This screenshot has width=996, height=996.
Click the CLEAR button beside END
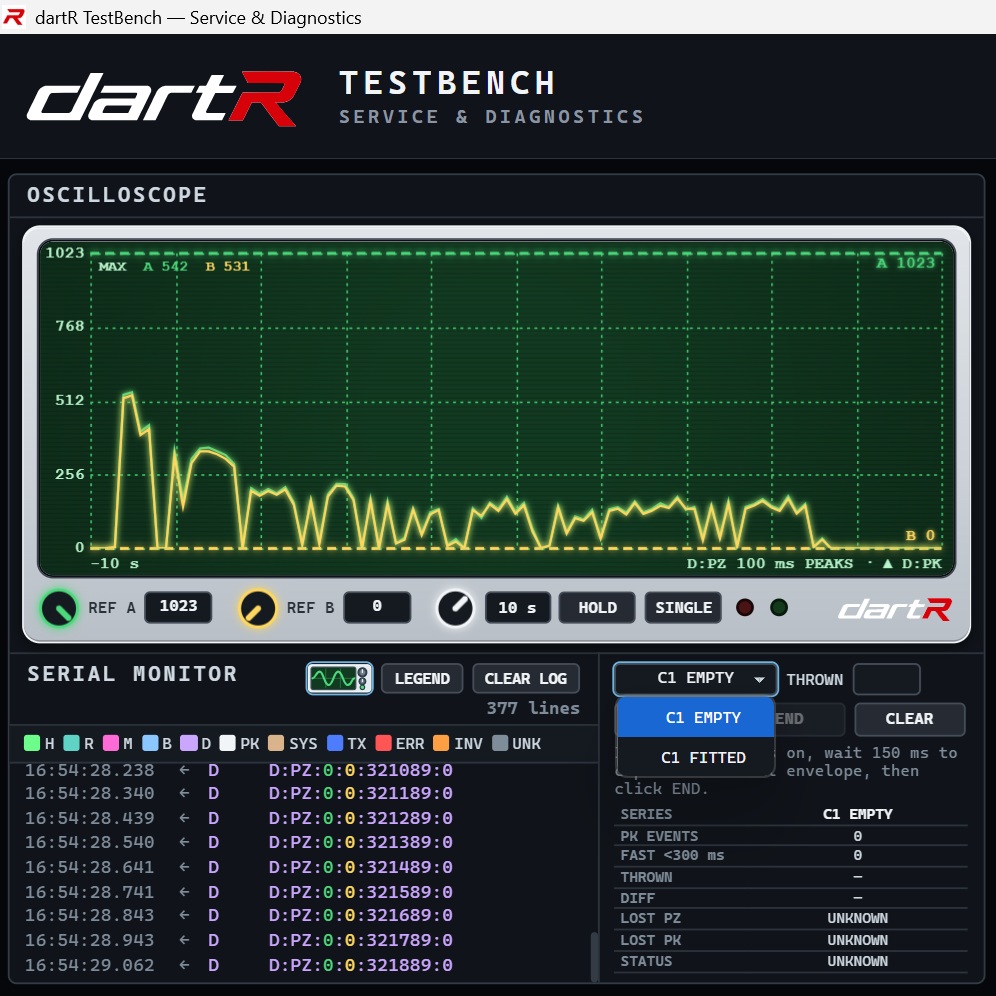(909, 718)
